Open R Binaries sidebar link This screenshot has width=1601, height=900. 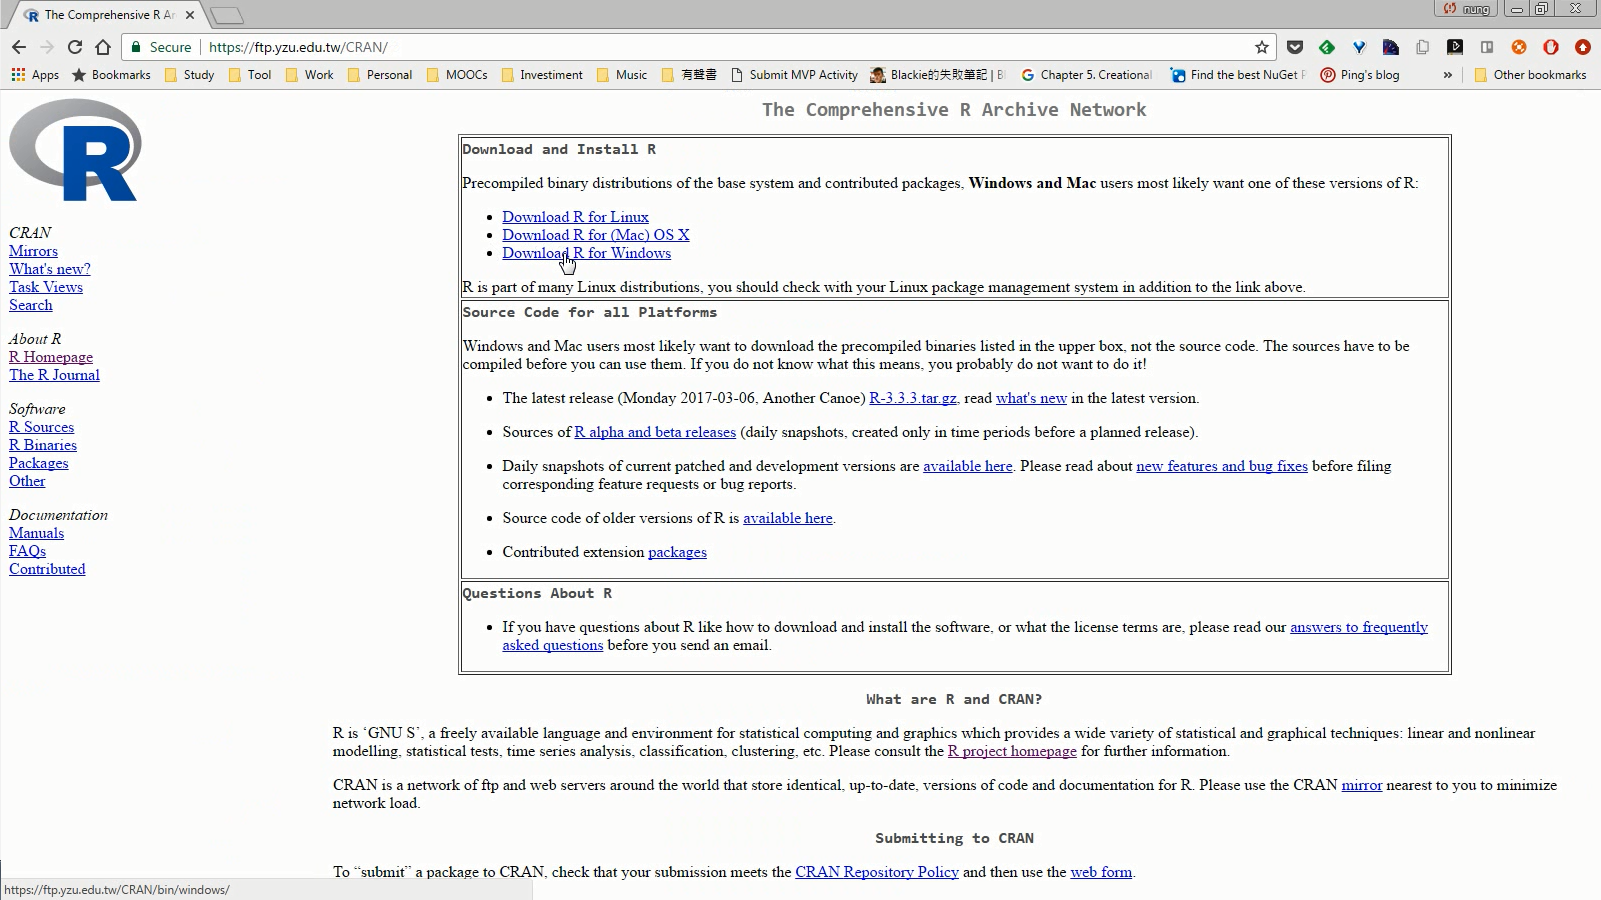(x=43, y=445)
